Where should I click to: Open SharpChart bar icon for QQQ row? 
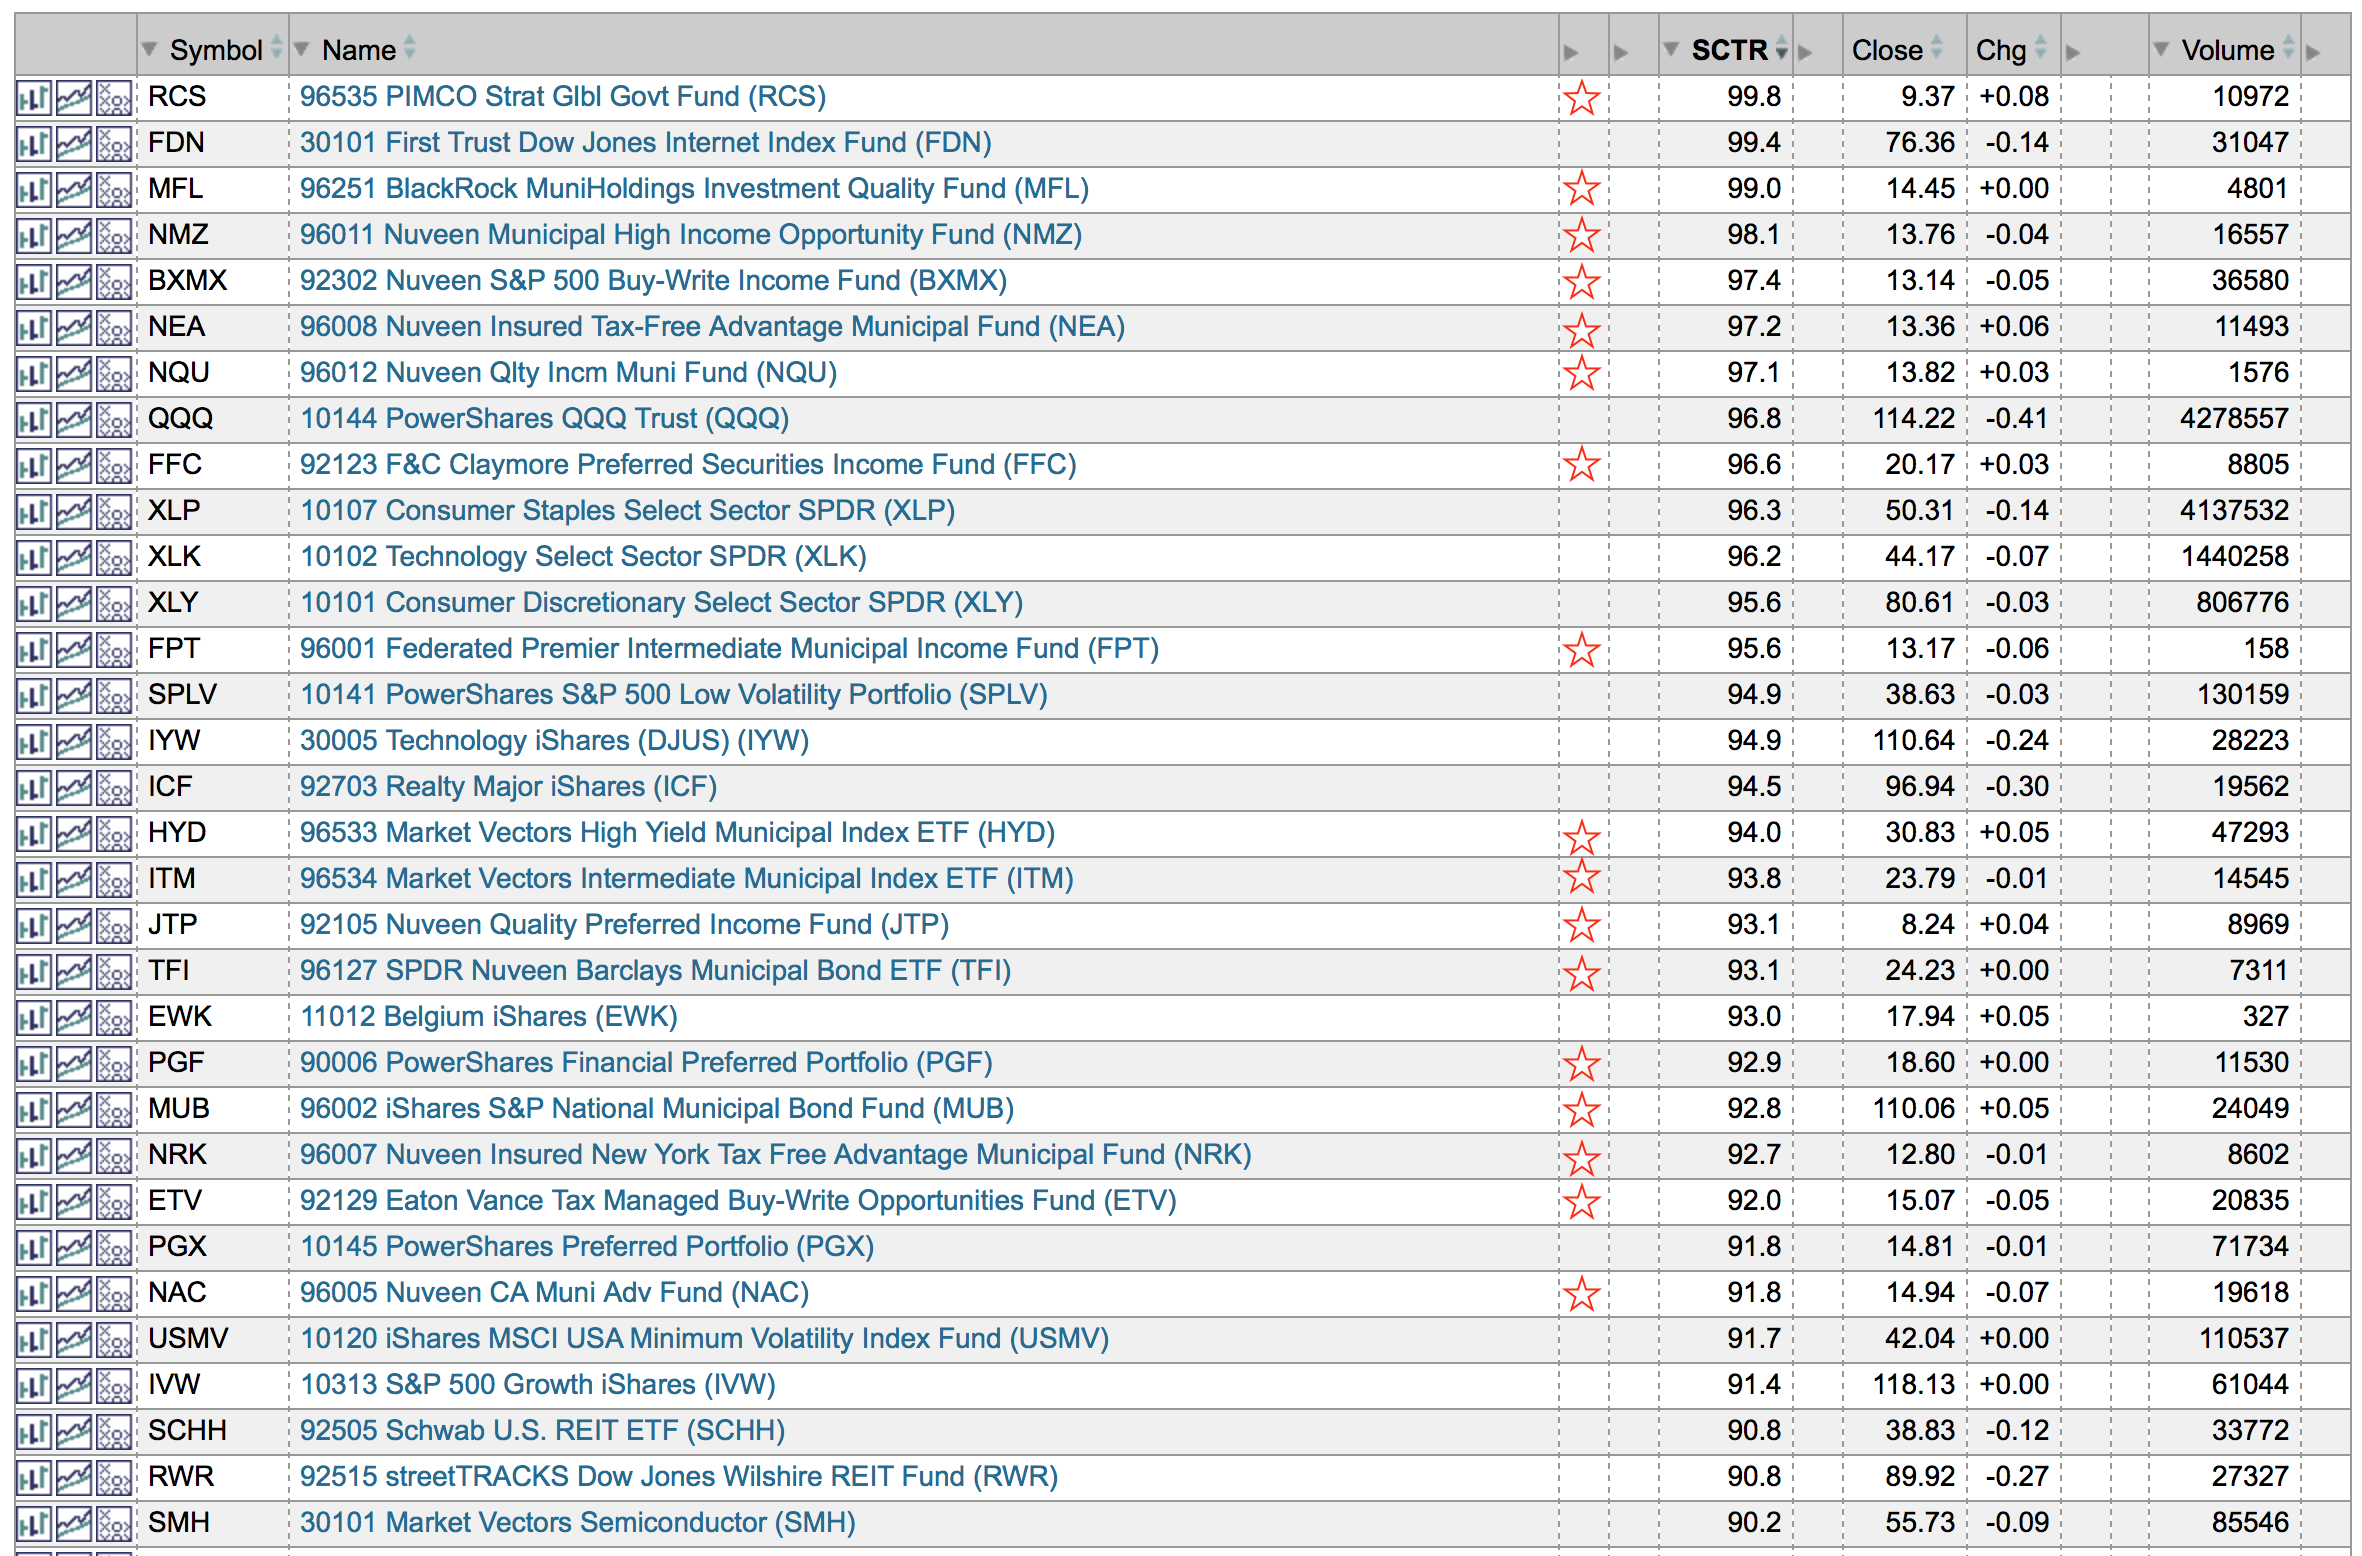pos(33,420)
